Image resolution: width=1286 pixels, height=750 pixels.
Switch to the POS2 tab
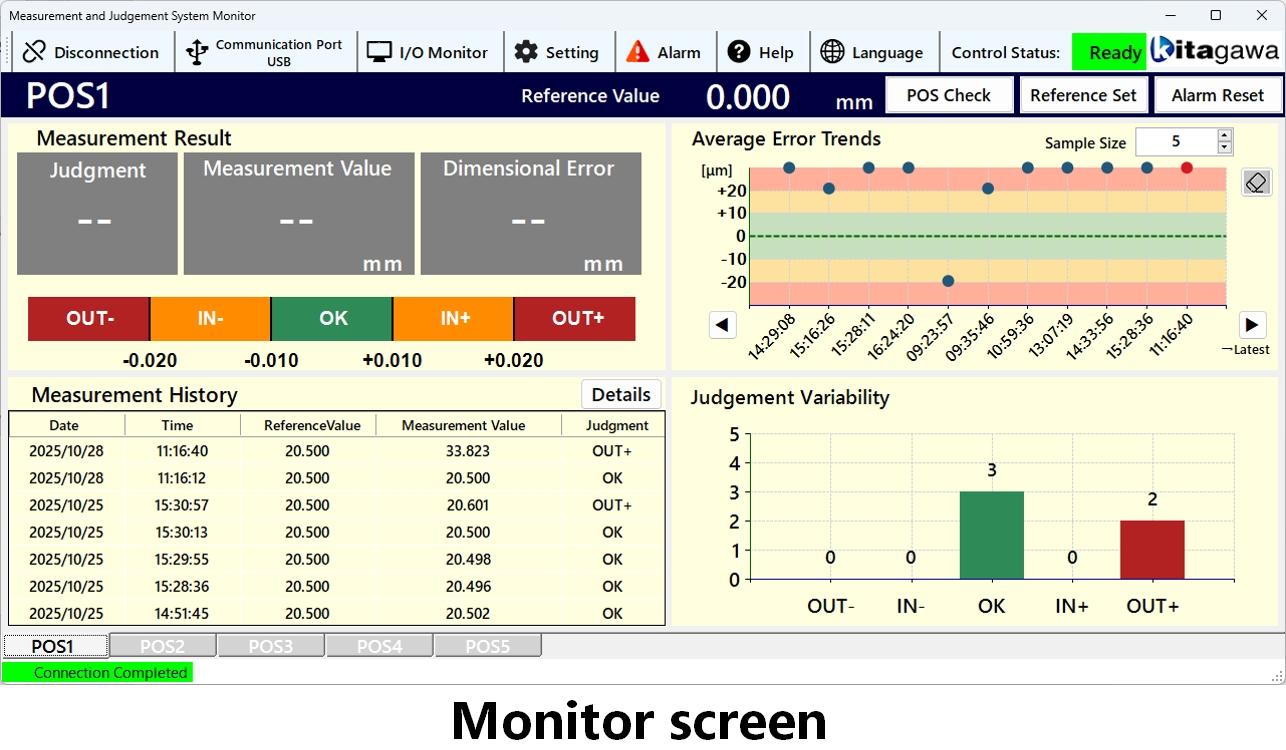(161, 645)
